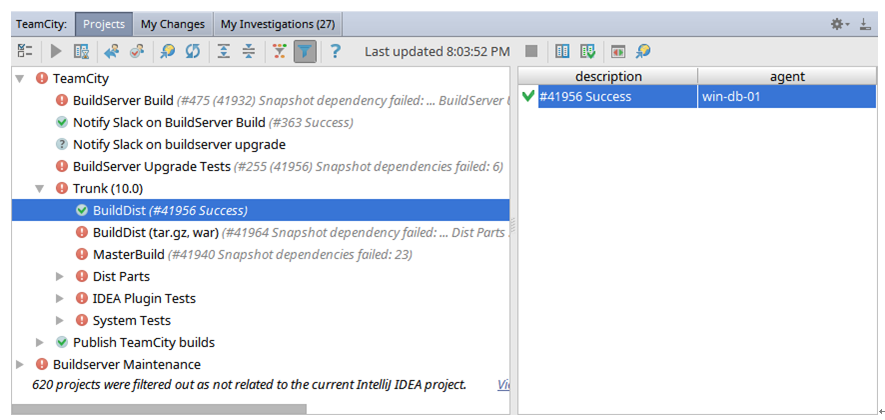Click the gray play Run button
Image resolution: width=885 pixels, height=420 pixels.
pyautogui.click(x=56, y=51)
